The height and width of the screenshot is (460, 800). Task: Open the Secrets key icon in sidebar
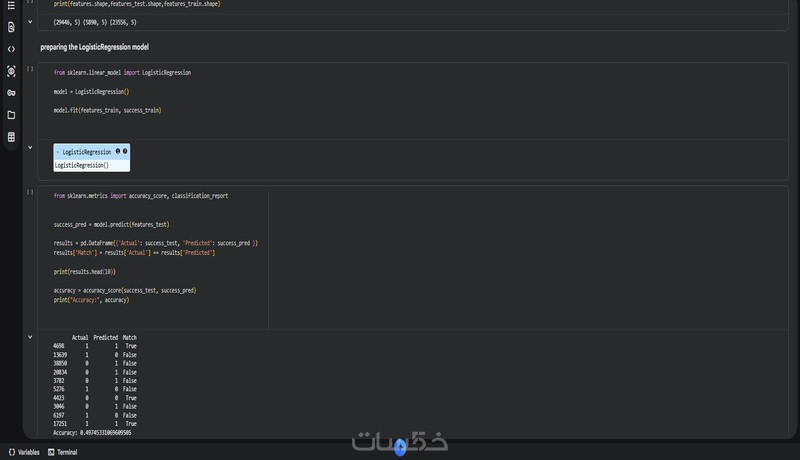[x=11, y=93]
